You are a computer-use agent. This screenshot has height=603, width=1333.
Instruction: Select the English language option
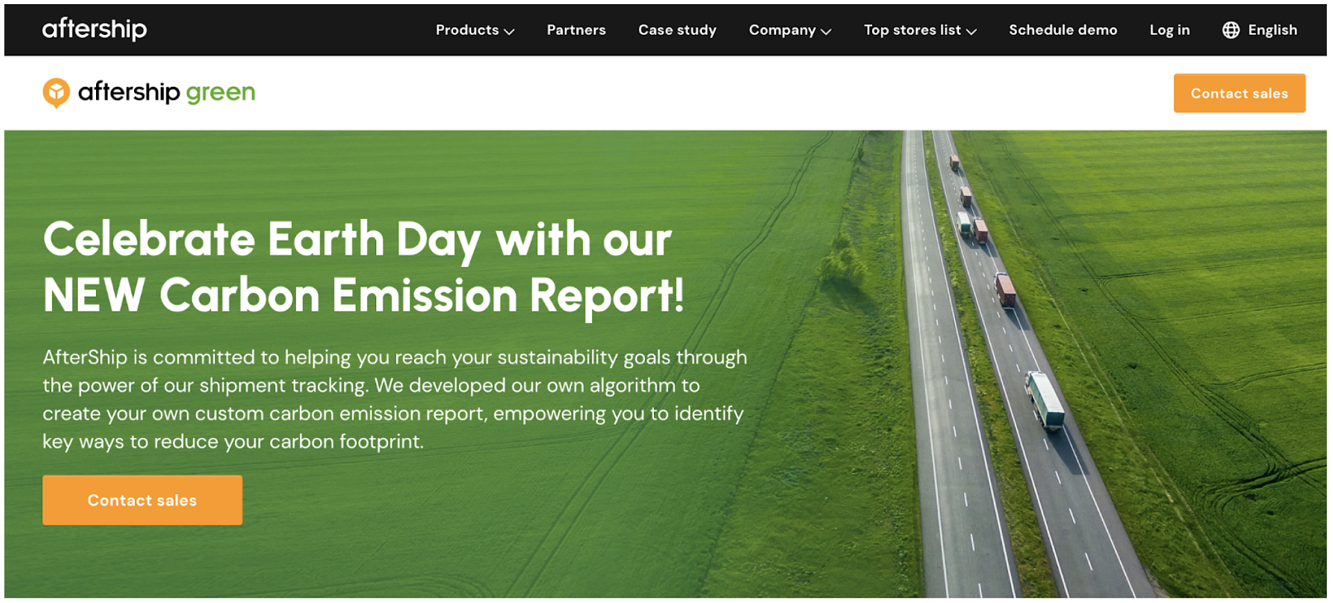[x=1272, y=30]
